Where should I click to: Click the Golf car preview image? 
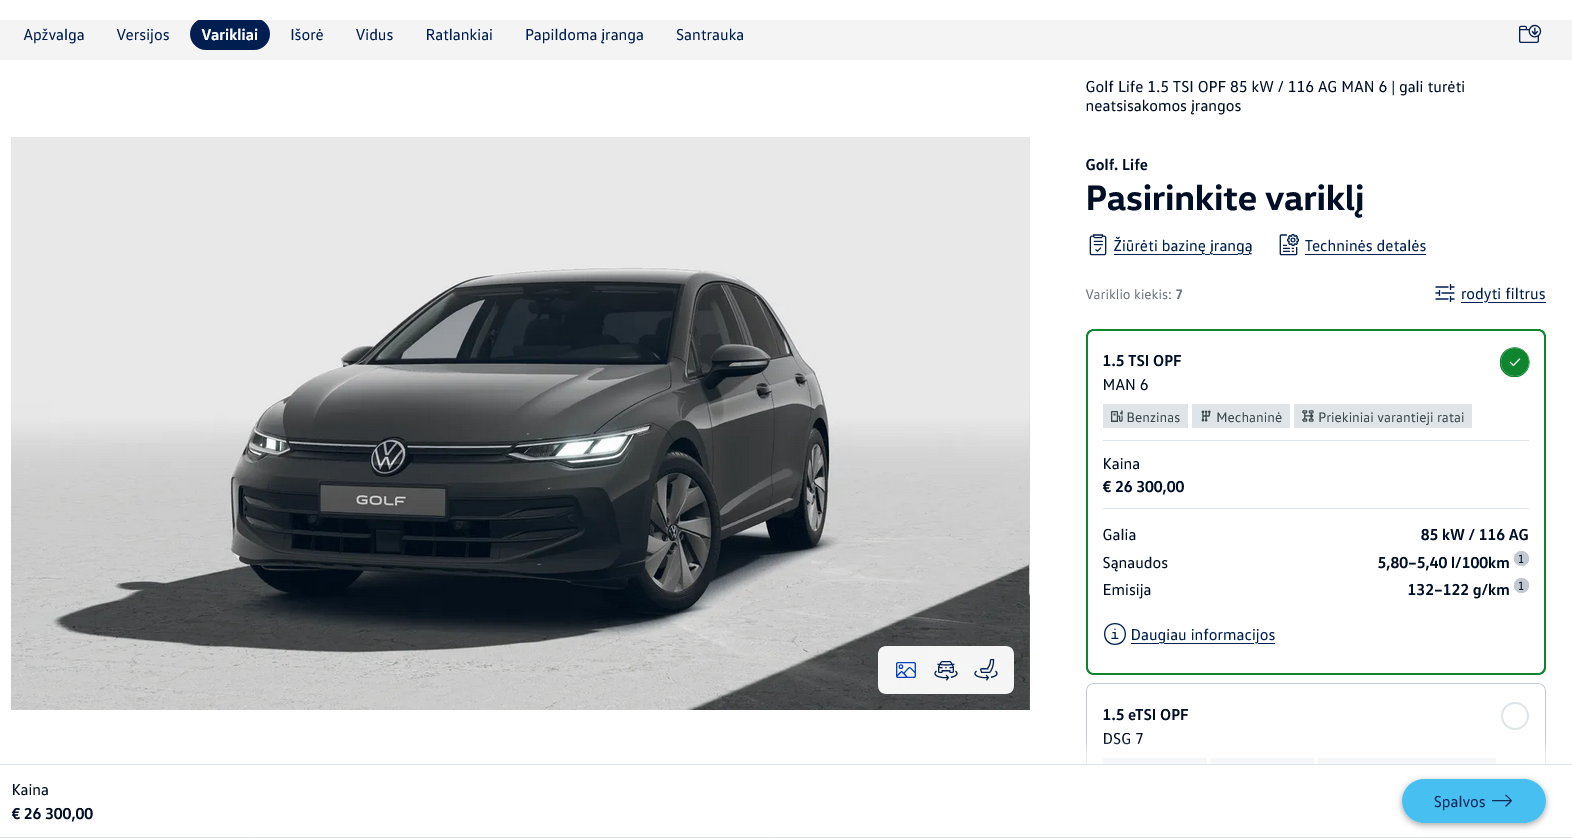click(x=520, y=423)
